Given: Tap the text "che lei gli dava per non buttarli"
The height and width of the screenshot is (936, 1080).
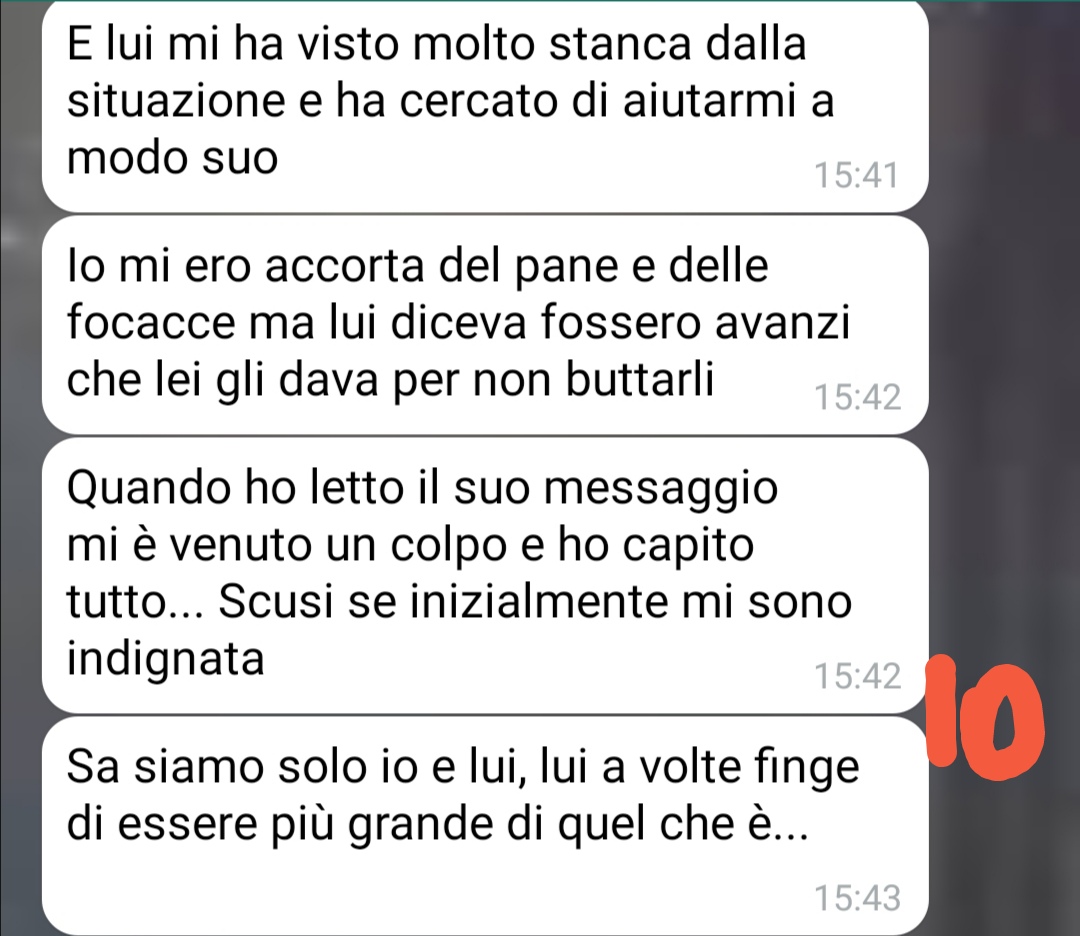Looking at the screenshot, I should pyautogui.click(x=390, y=379).
